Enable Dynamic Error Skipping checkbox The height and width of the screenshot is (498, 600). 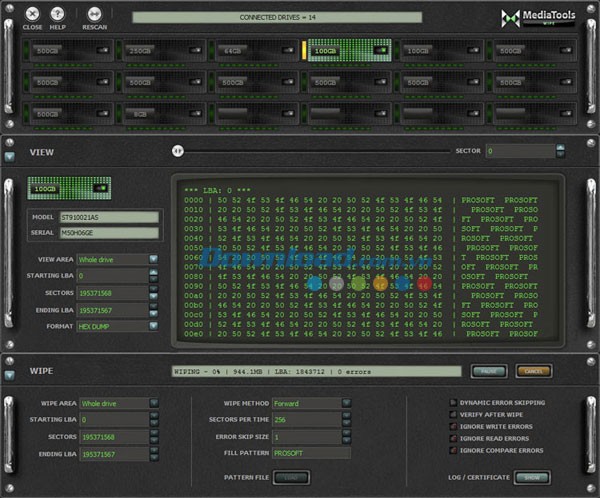(454, 403)
